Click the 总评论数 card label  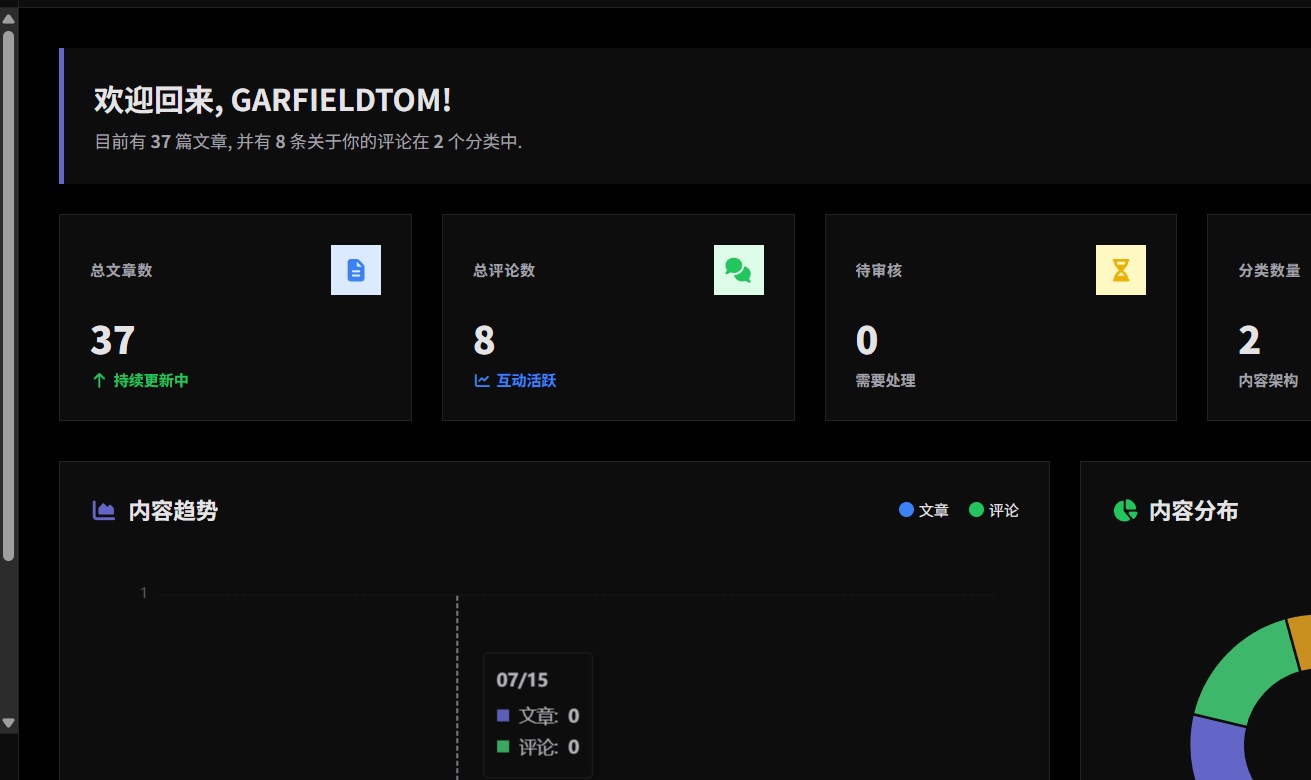[504, 270]
